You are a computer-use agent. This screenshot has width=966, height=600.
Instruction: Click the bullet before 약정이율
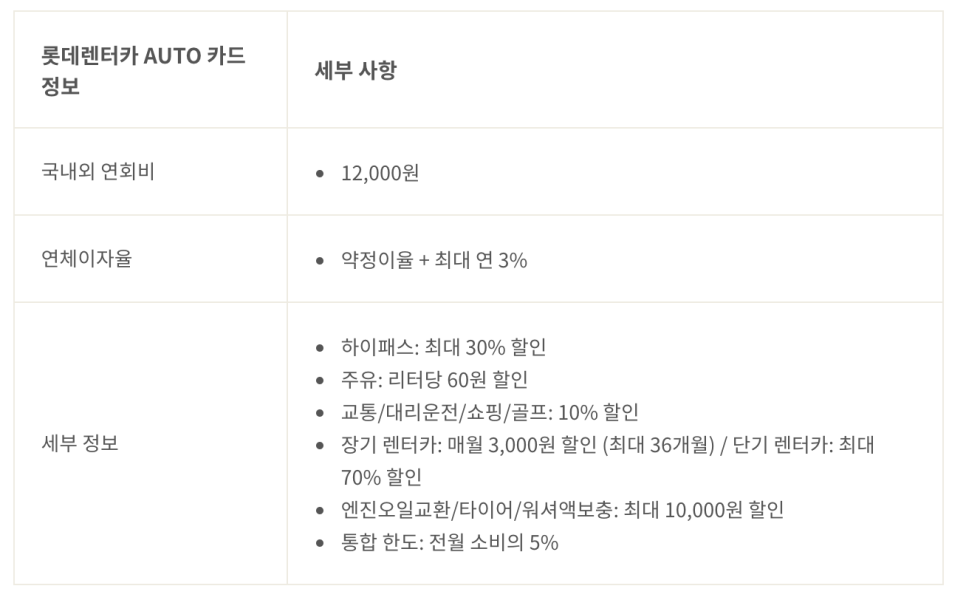[320, 261]
